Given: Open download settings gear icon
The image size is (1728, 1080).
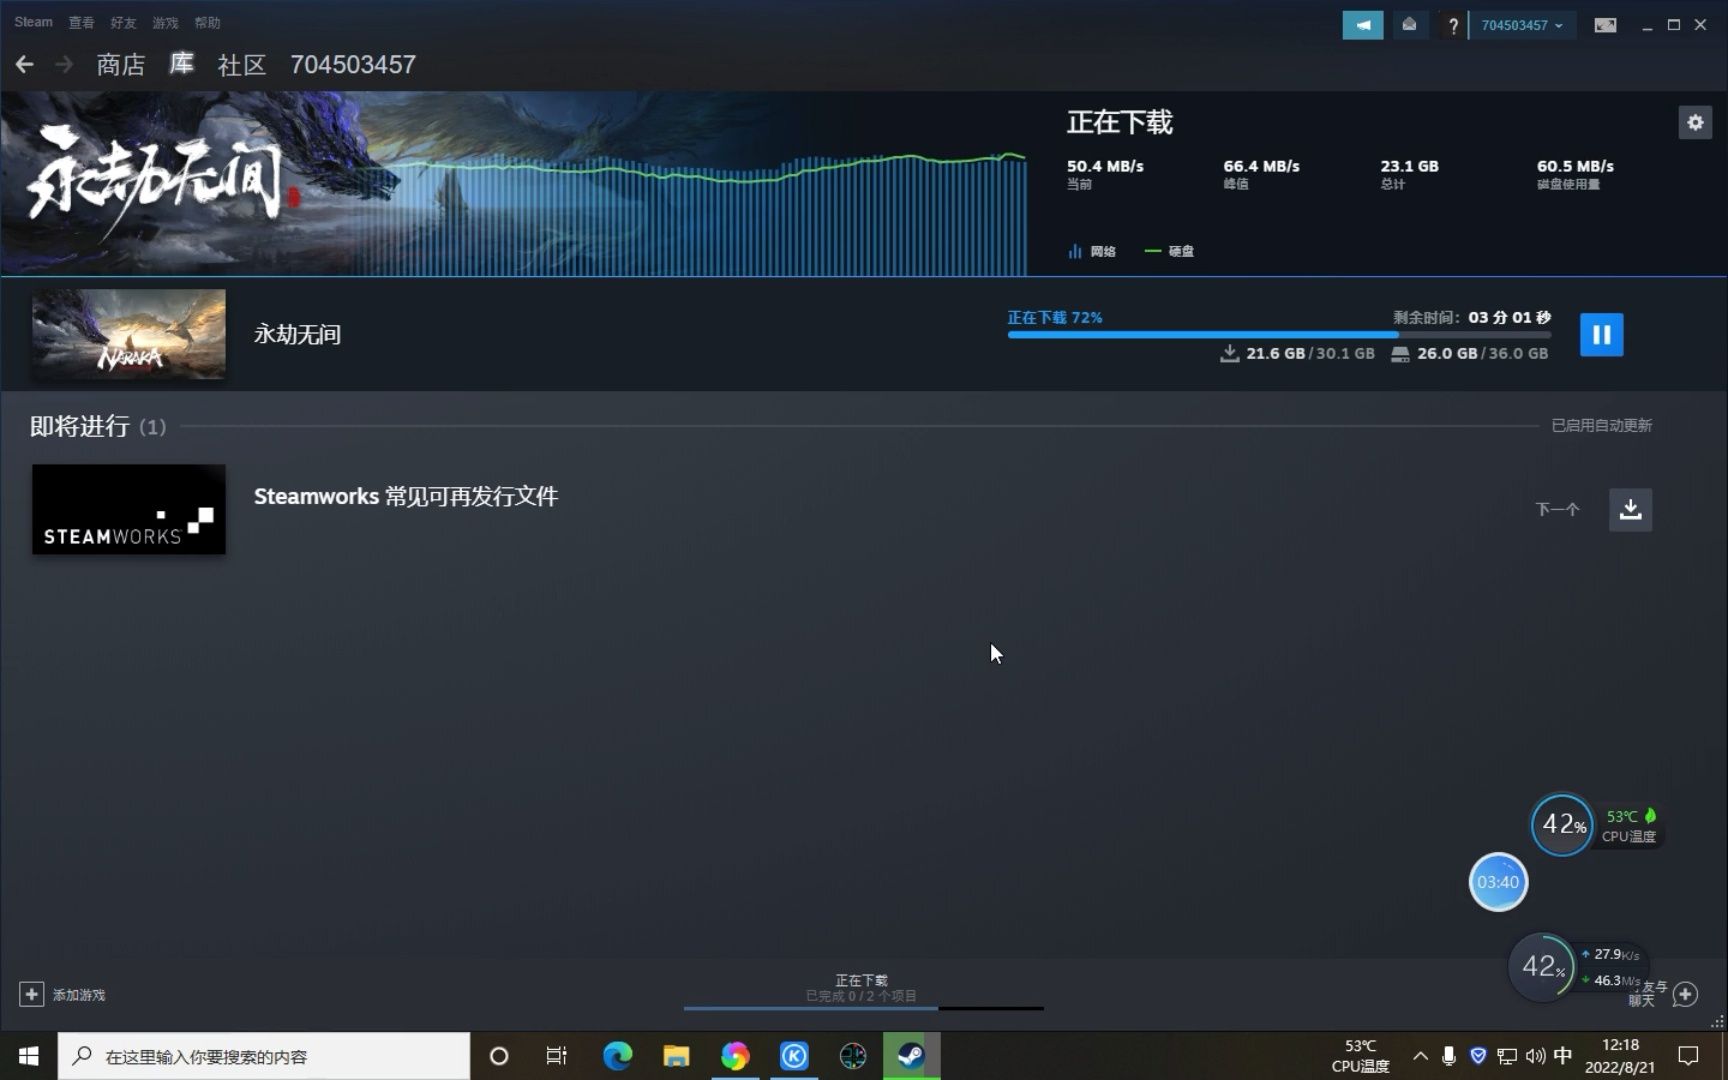Looking at the screenshot, I should [1695, 122].
